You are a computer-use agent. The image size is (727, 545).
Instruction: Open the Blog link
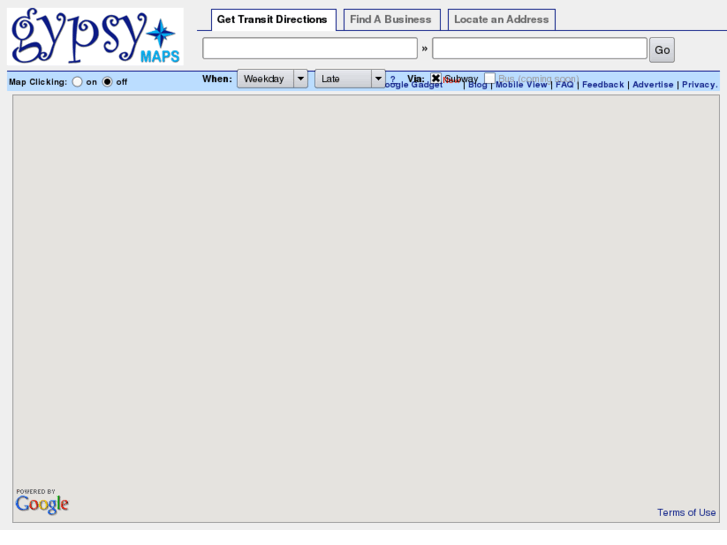point(478,85)
